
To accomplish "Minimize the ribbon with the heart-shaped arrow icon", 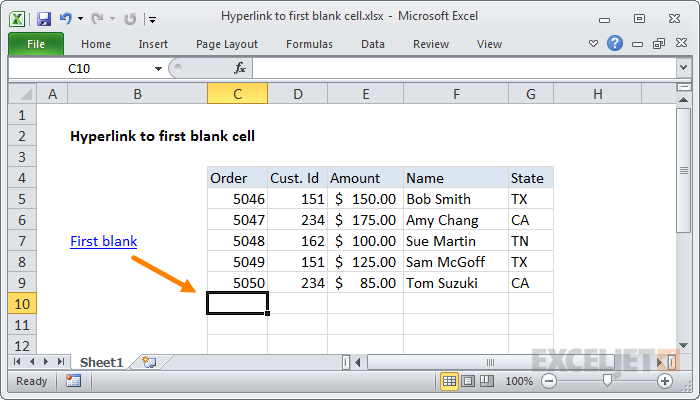I will pos(593,44).
